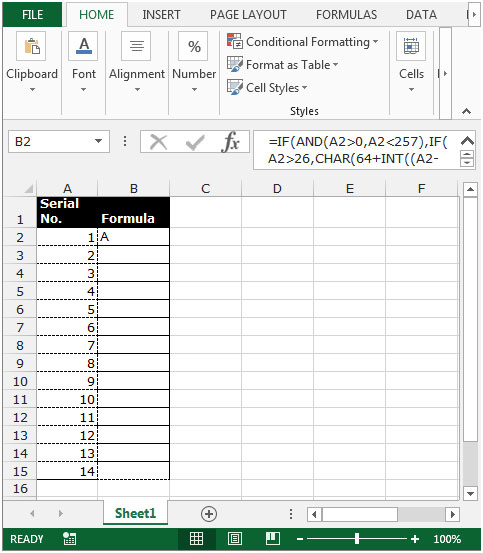Click the macro recording status bar icon

coord(69,539)
